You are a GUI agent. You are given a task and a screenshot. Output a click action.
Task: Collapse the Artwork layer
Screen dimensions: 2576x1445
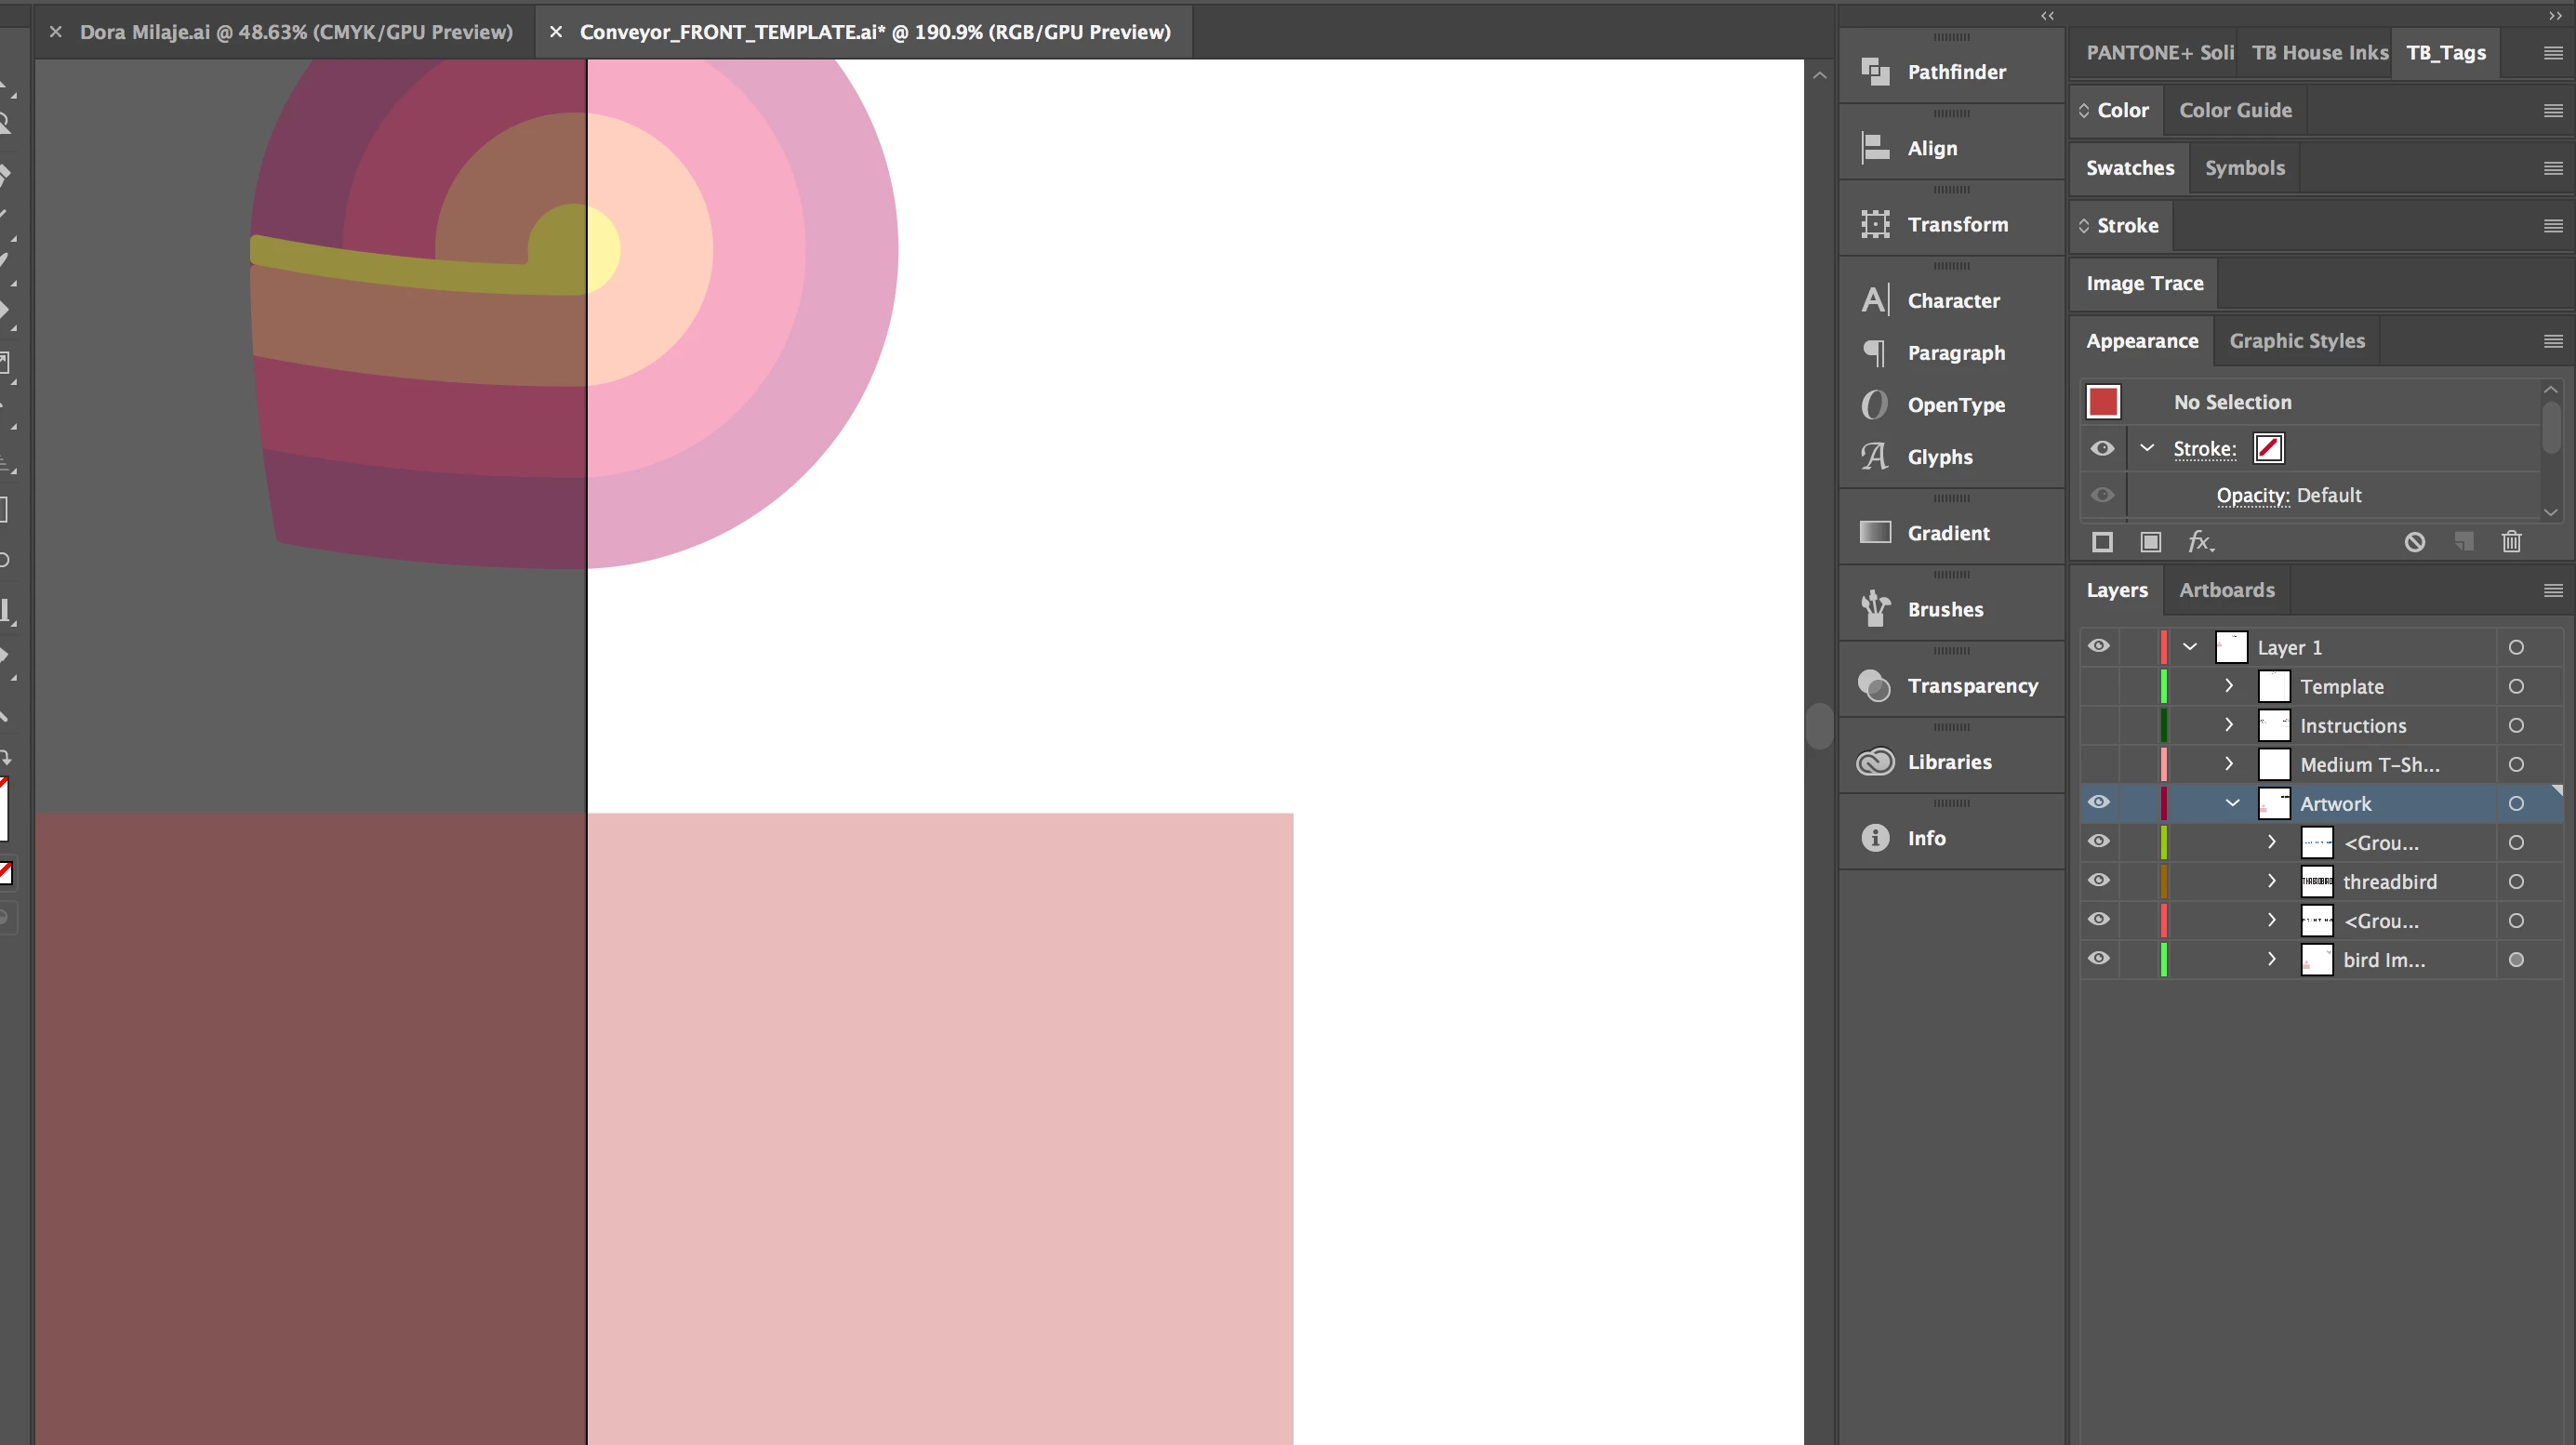coord(2232,803)
